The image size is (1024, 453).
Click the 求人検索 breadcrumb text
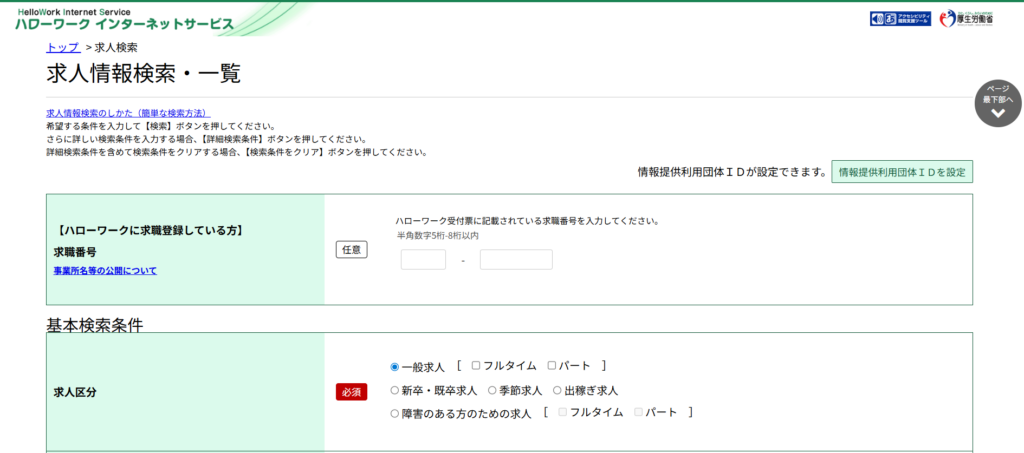click(x=116, y=47)
